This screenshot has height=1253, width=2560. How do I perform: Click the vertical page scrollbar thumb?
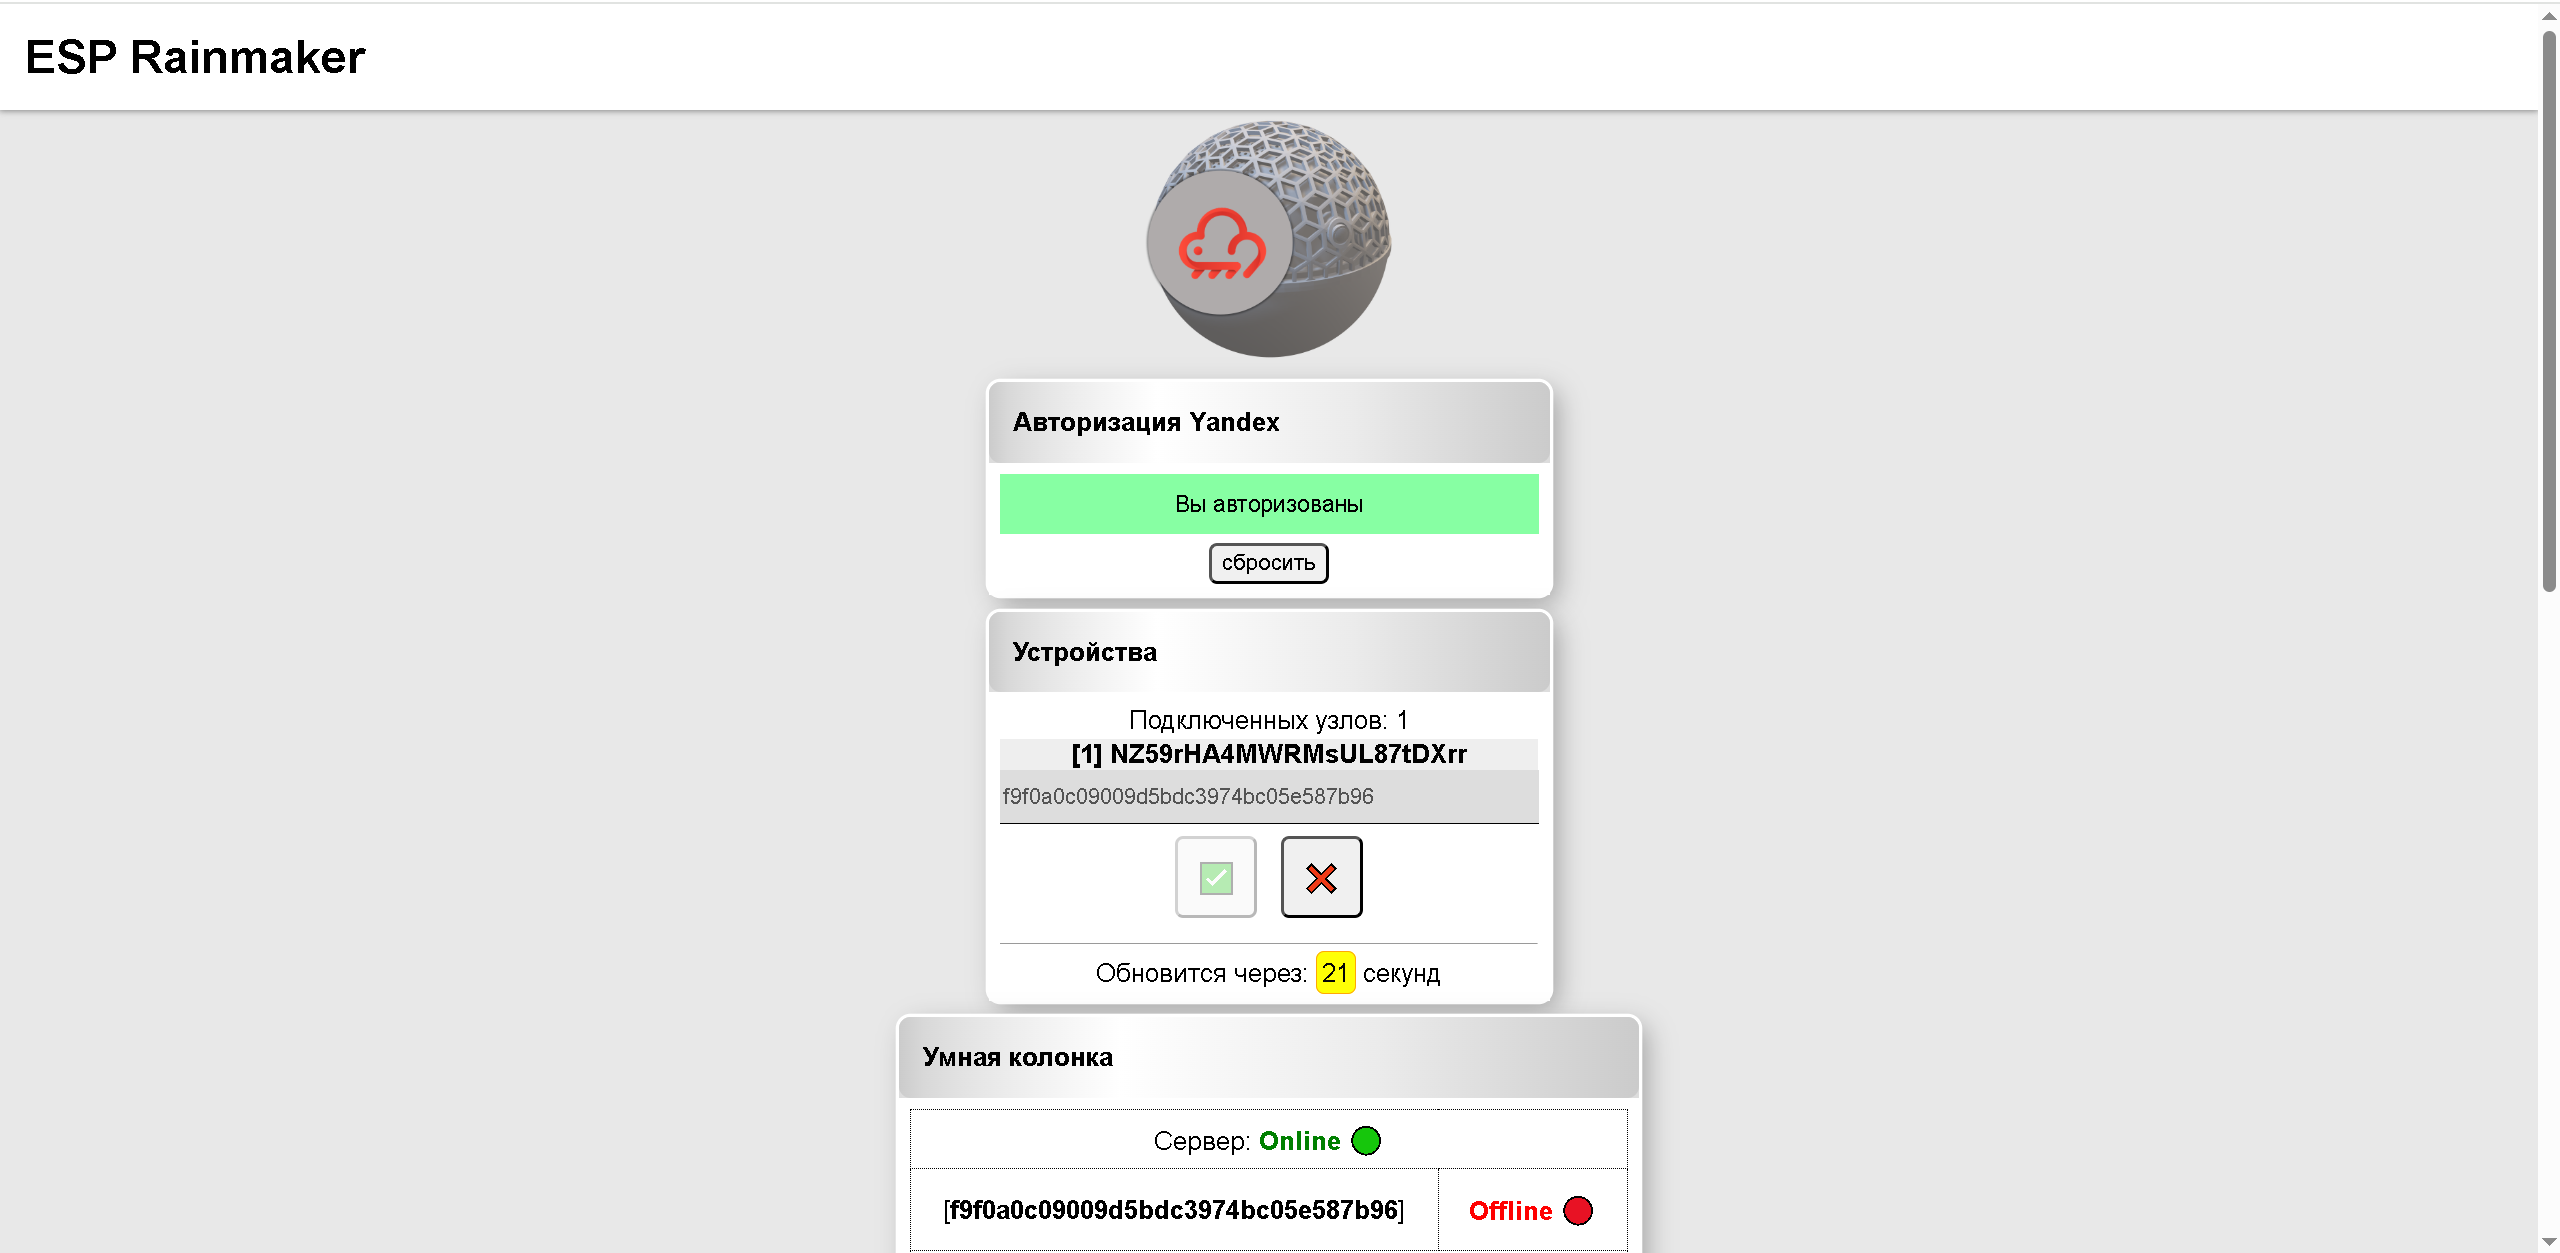point(2549,312)
